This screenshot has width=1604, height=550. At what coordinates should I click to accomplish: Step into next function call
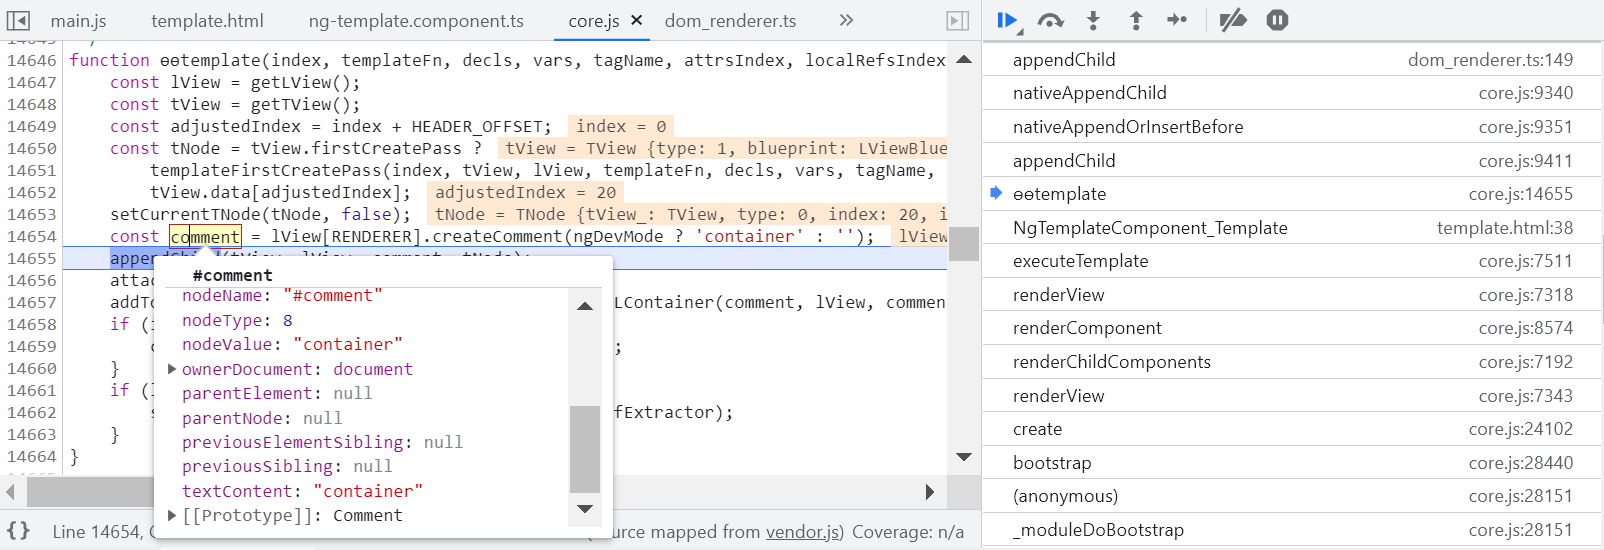[x=1093, y=20]
